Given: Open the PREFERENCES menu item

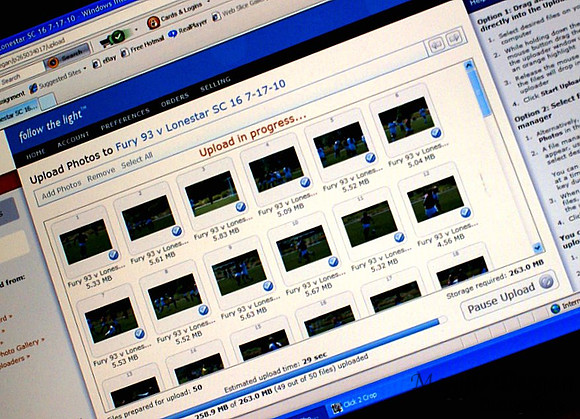Looking at the screenshot, I should pos(125,119).
